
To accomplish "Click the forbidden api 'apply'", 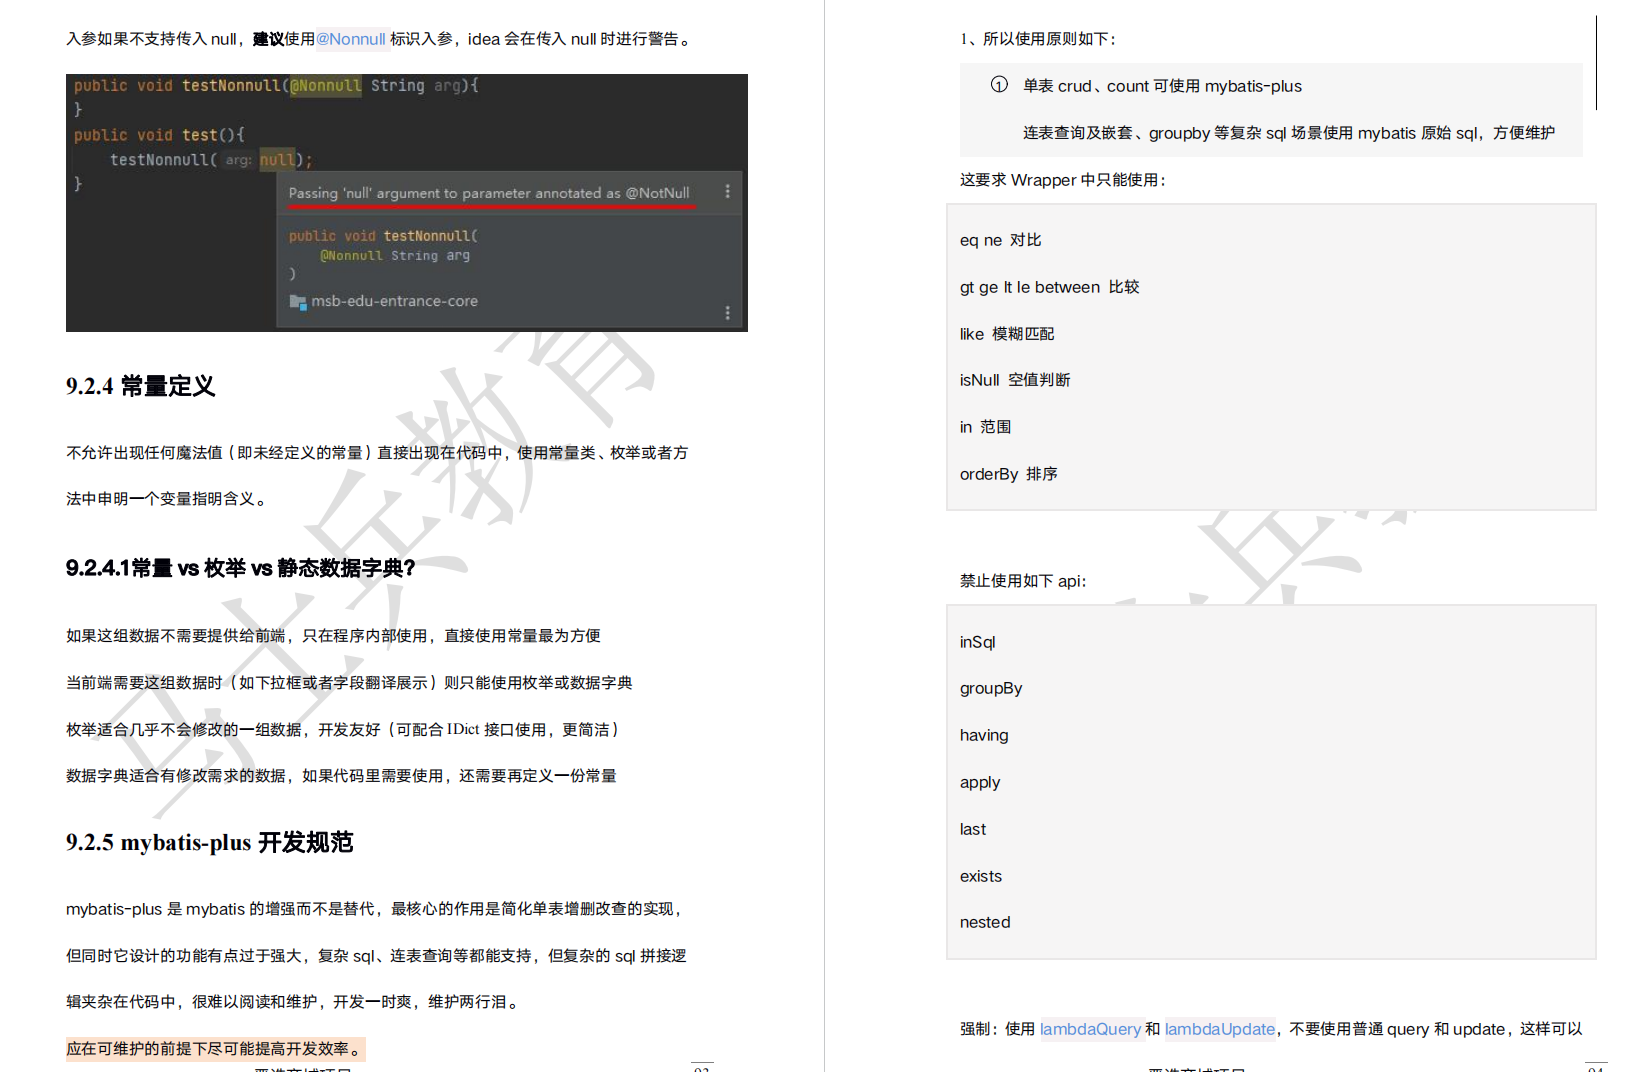I will point(980,782).
